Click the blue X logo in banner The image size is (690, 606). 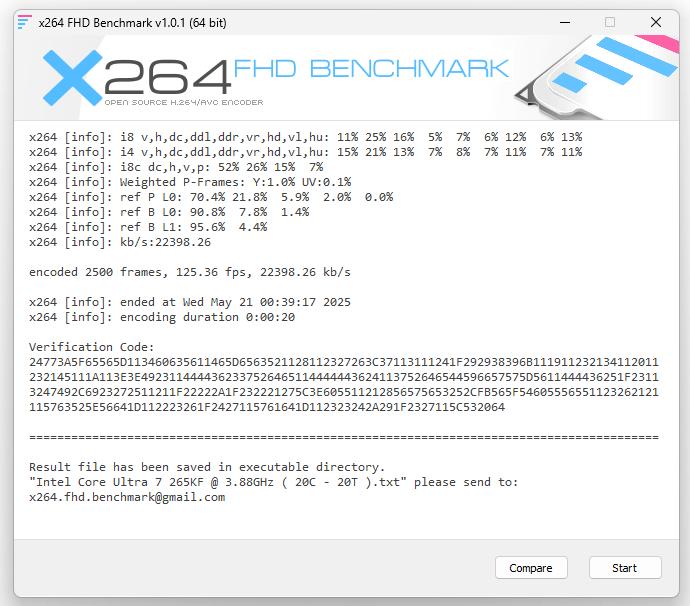click(x=72, y=78)
